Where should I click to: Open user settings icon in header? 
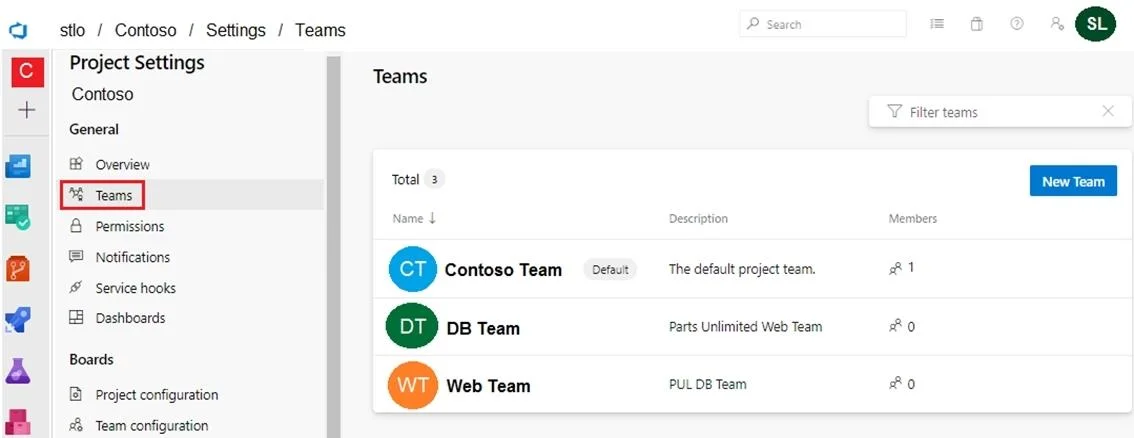click(x=1057, y=24)
